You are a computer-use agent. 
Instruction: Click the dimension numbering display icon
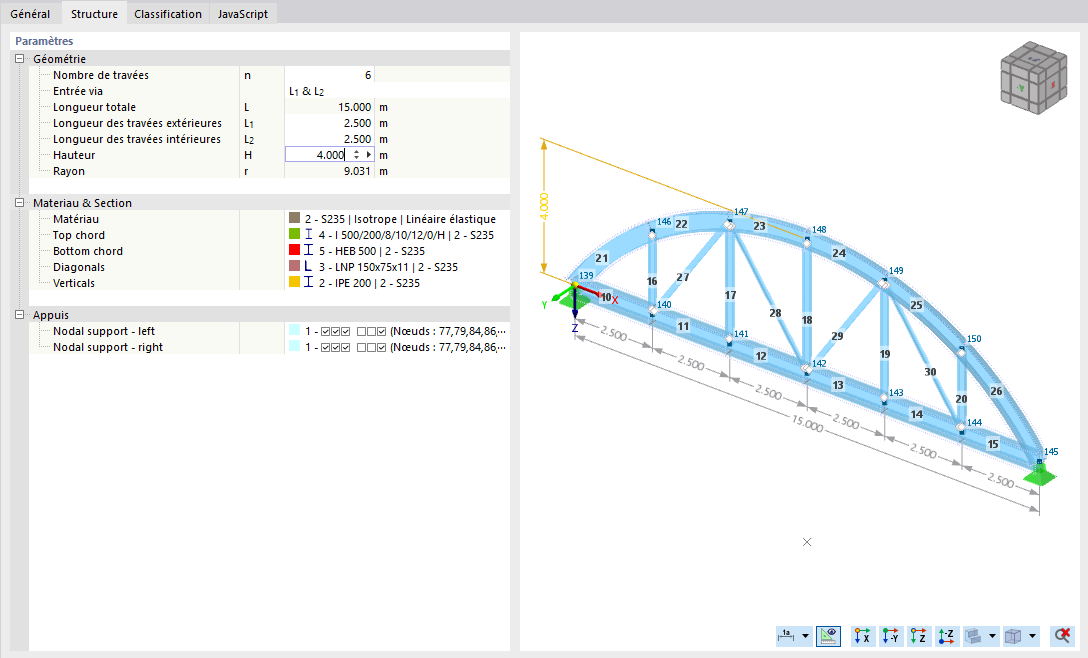tap(786, 635)
